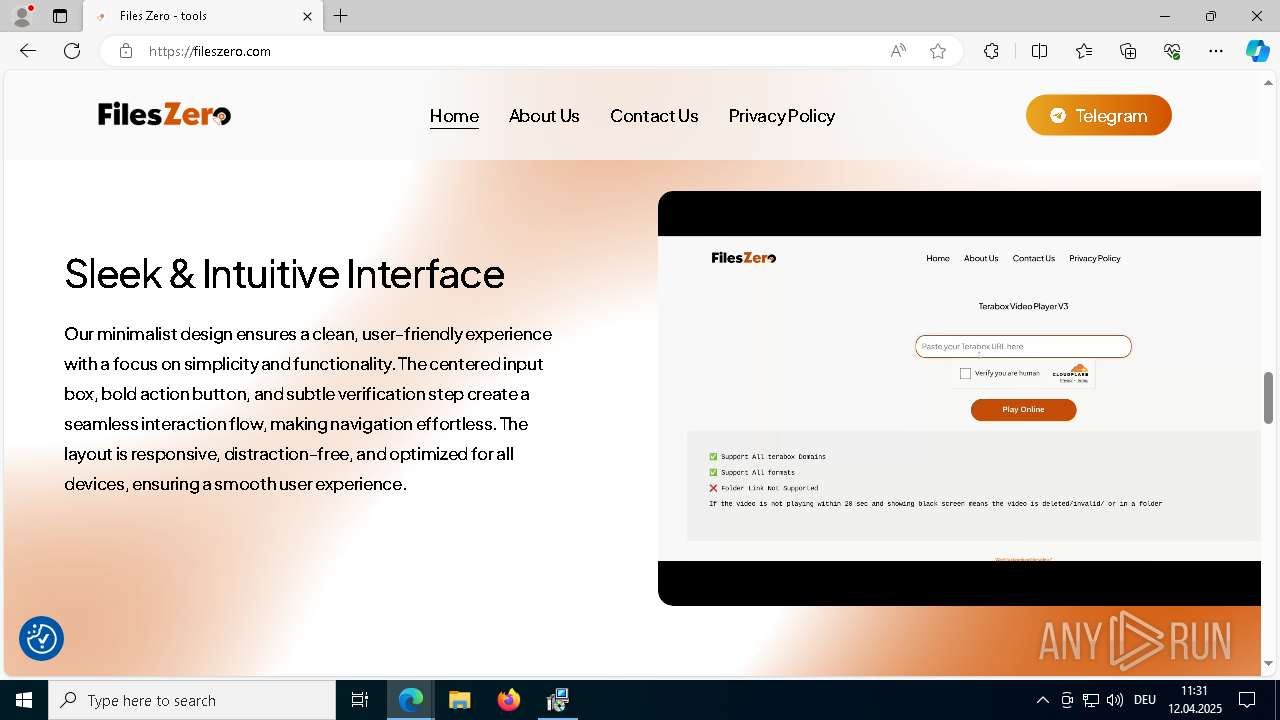This screenshot has height=720, width=1280.
Task: Open Task View on taskbar
Action: click(360, 700)
